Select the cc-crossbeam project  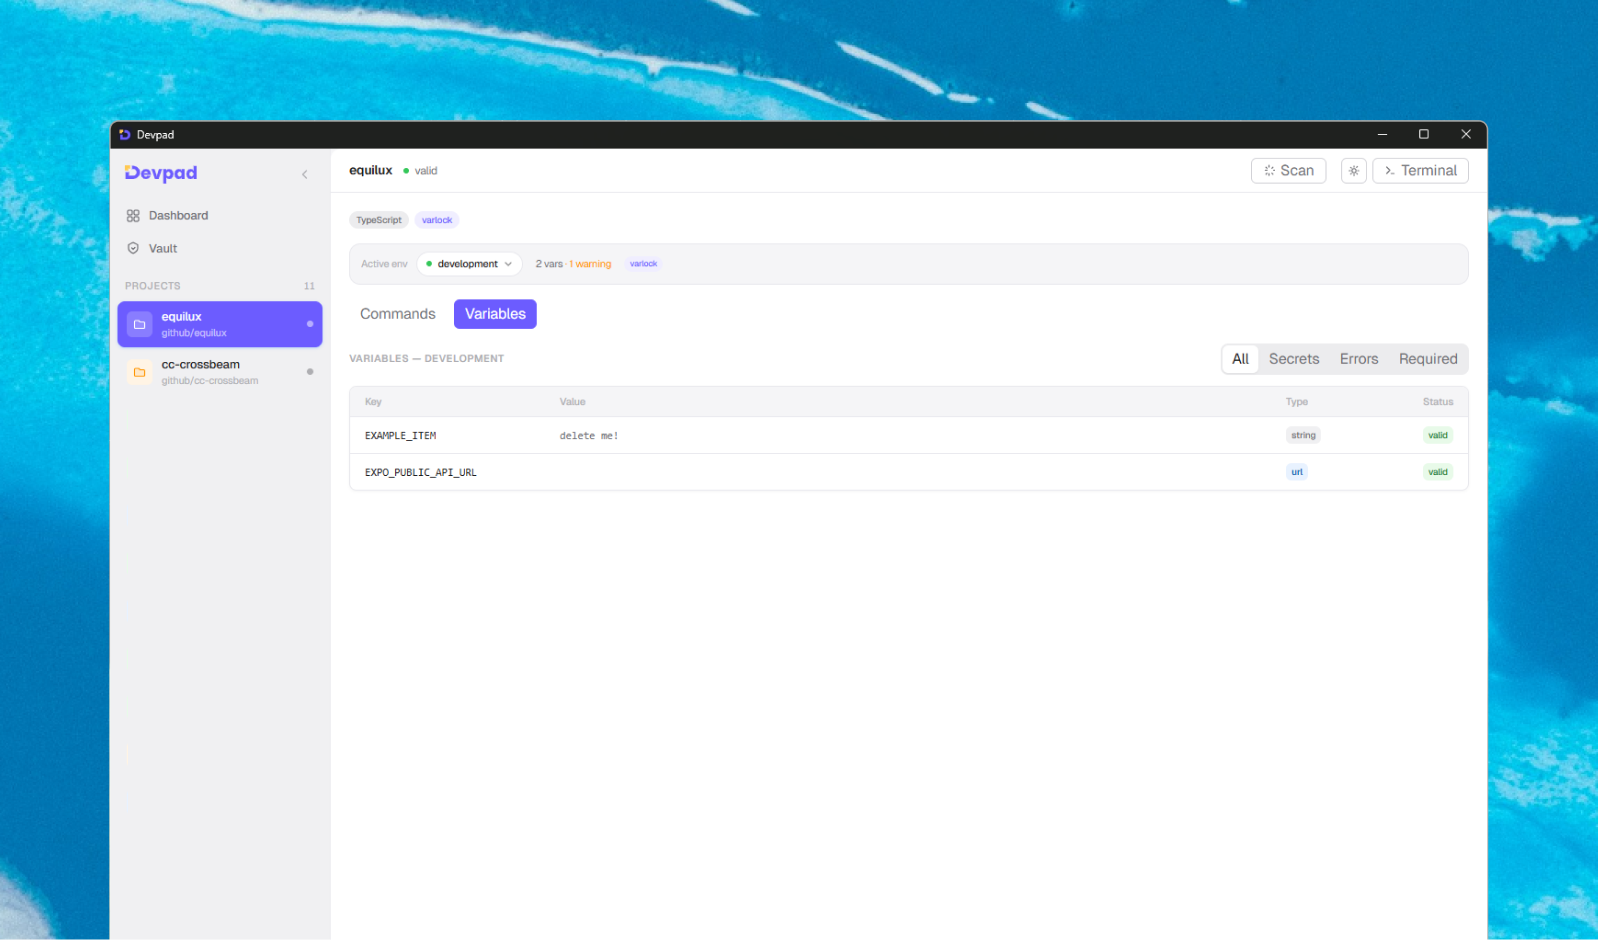click(219, 372)
